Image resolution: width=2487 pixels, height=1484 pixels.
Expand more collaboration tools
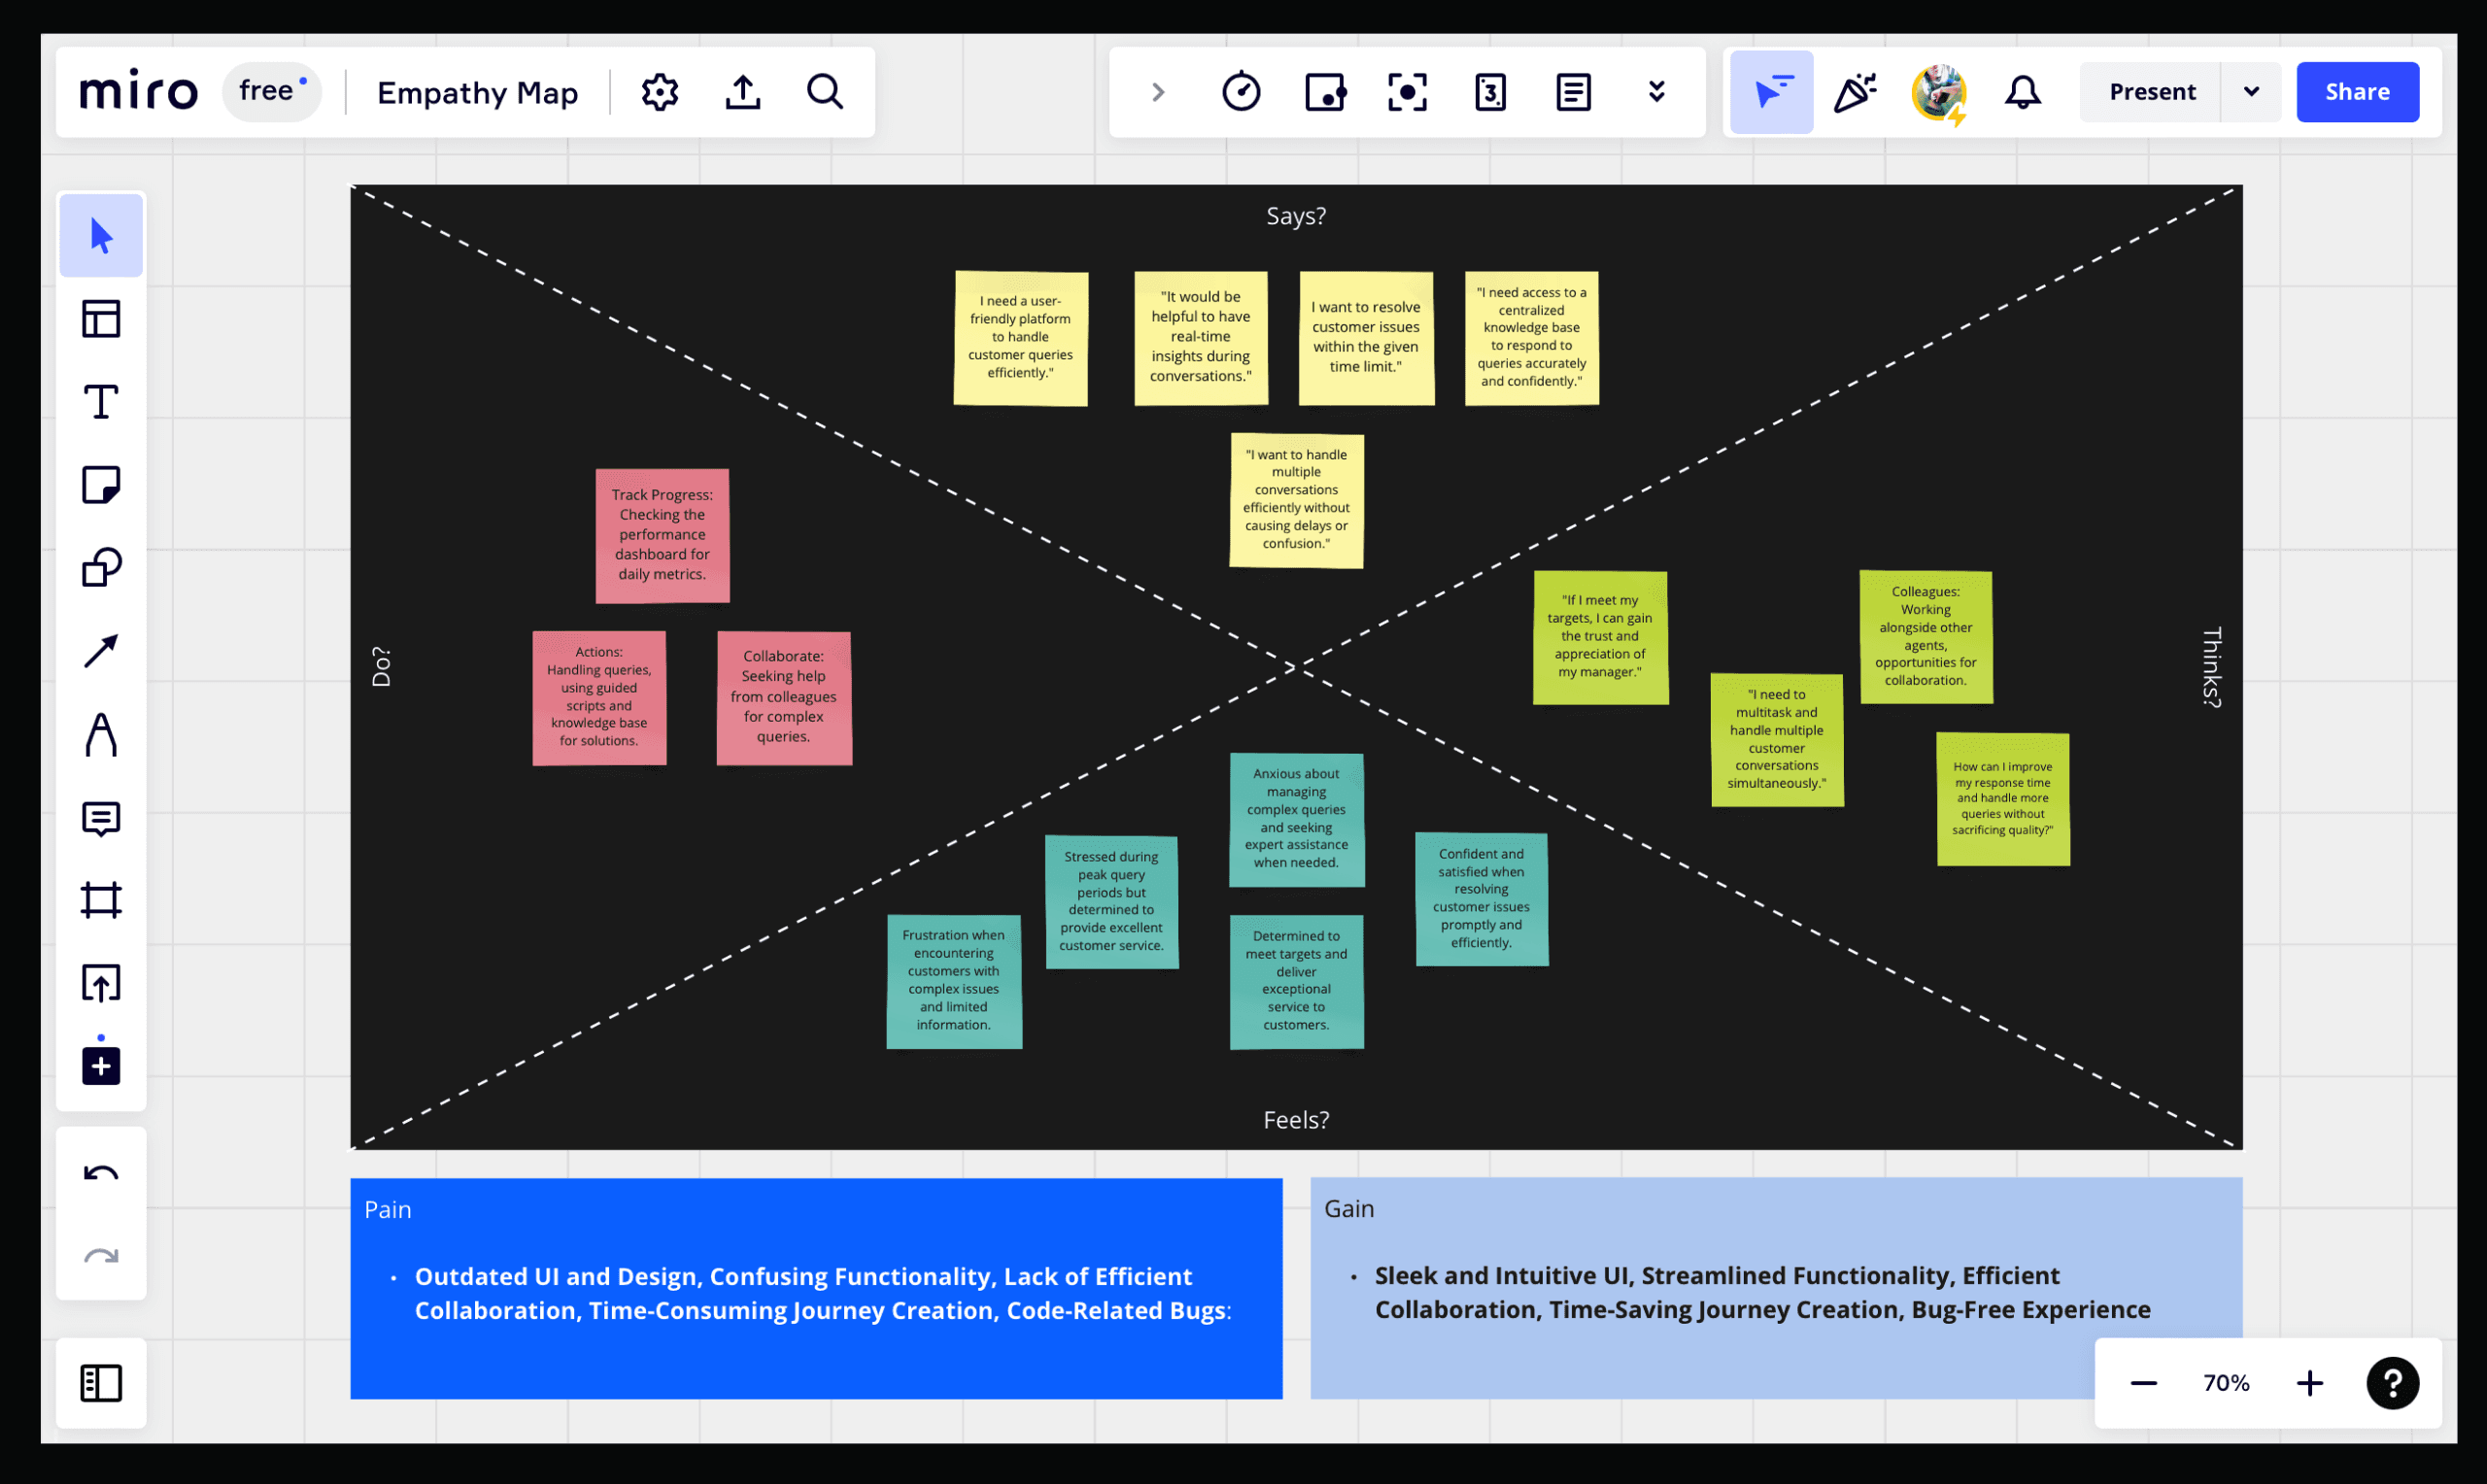[x=1656, y=92]
